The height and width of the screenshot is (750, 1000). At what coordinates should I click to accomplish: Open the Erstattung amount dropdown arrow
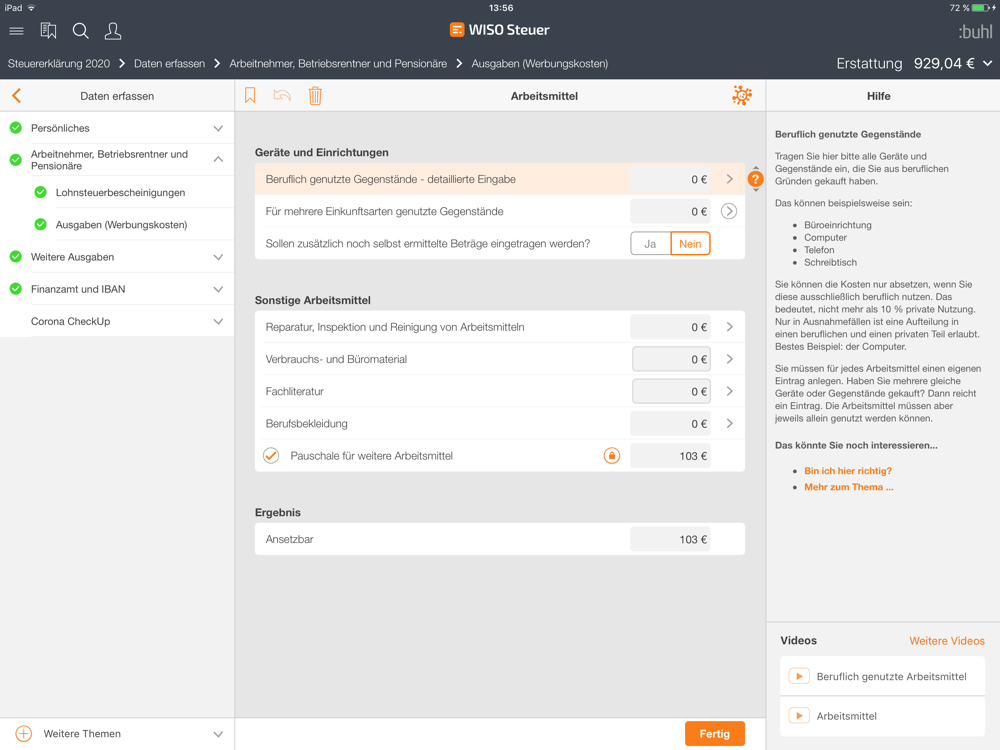tap(987, 63)
